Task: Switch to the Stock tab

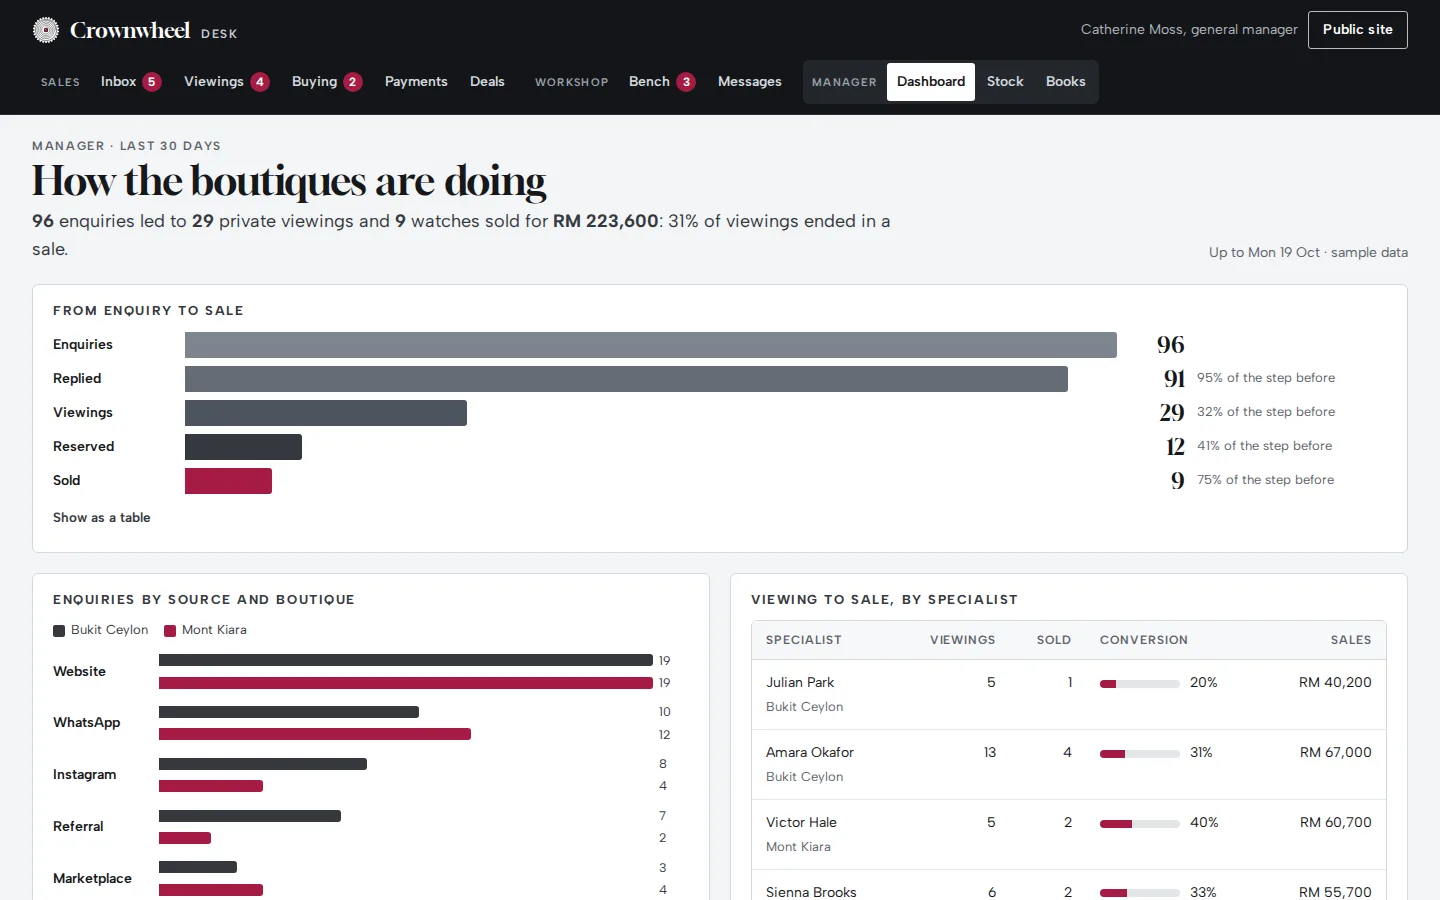Action: click(x=1005, y=82)
